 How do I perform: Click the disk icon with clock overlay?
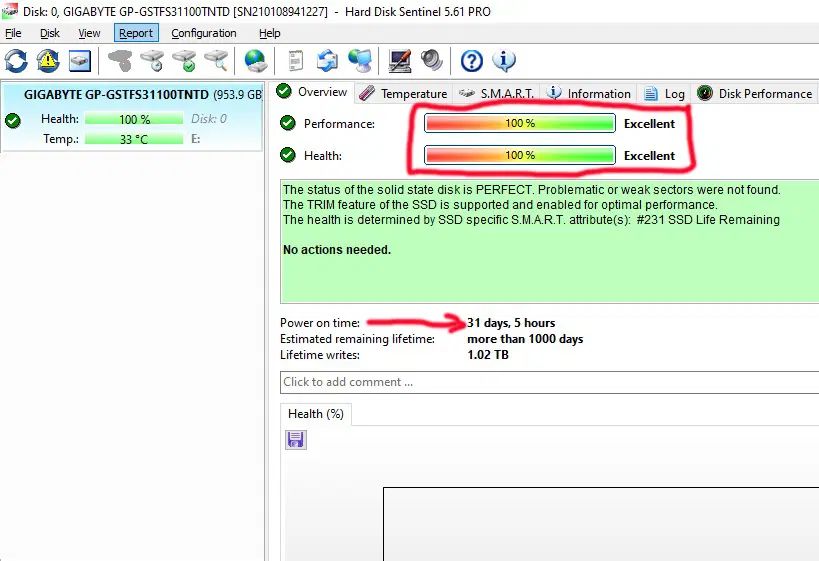click(x=153, y=61)
